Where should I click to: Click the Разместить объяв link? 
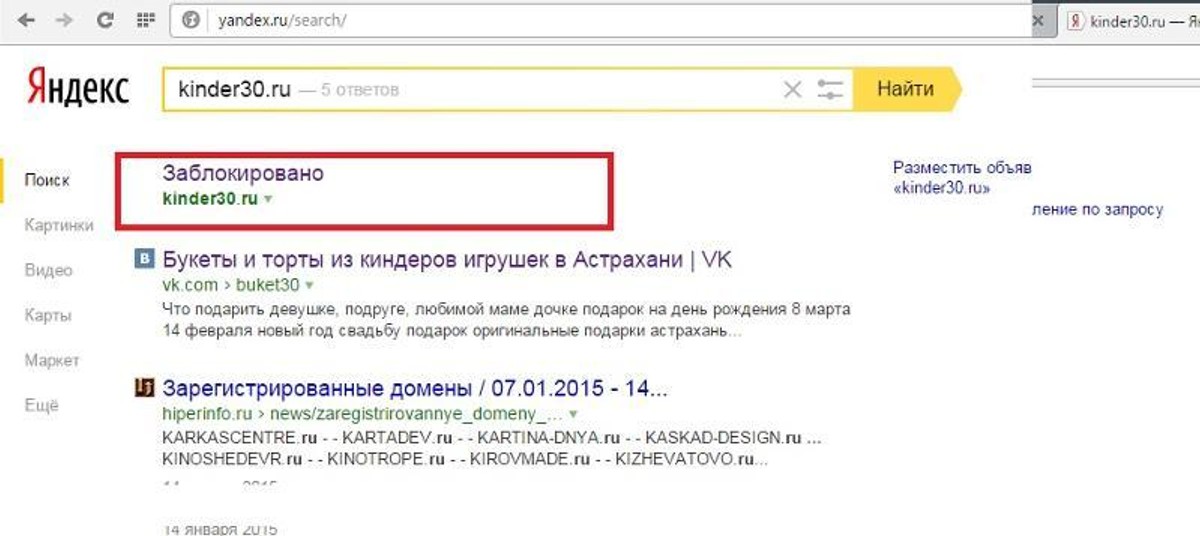962,169
